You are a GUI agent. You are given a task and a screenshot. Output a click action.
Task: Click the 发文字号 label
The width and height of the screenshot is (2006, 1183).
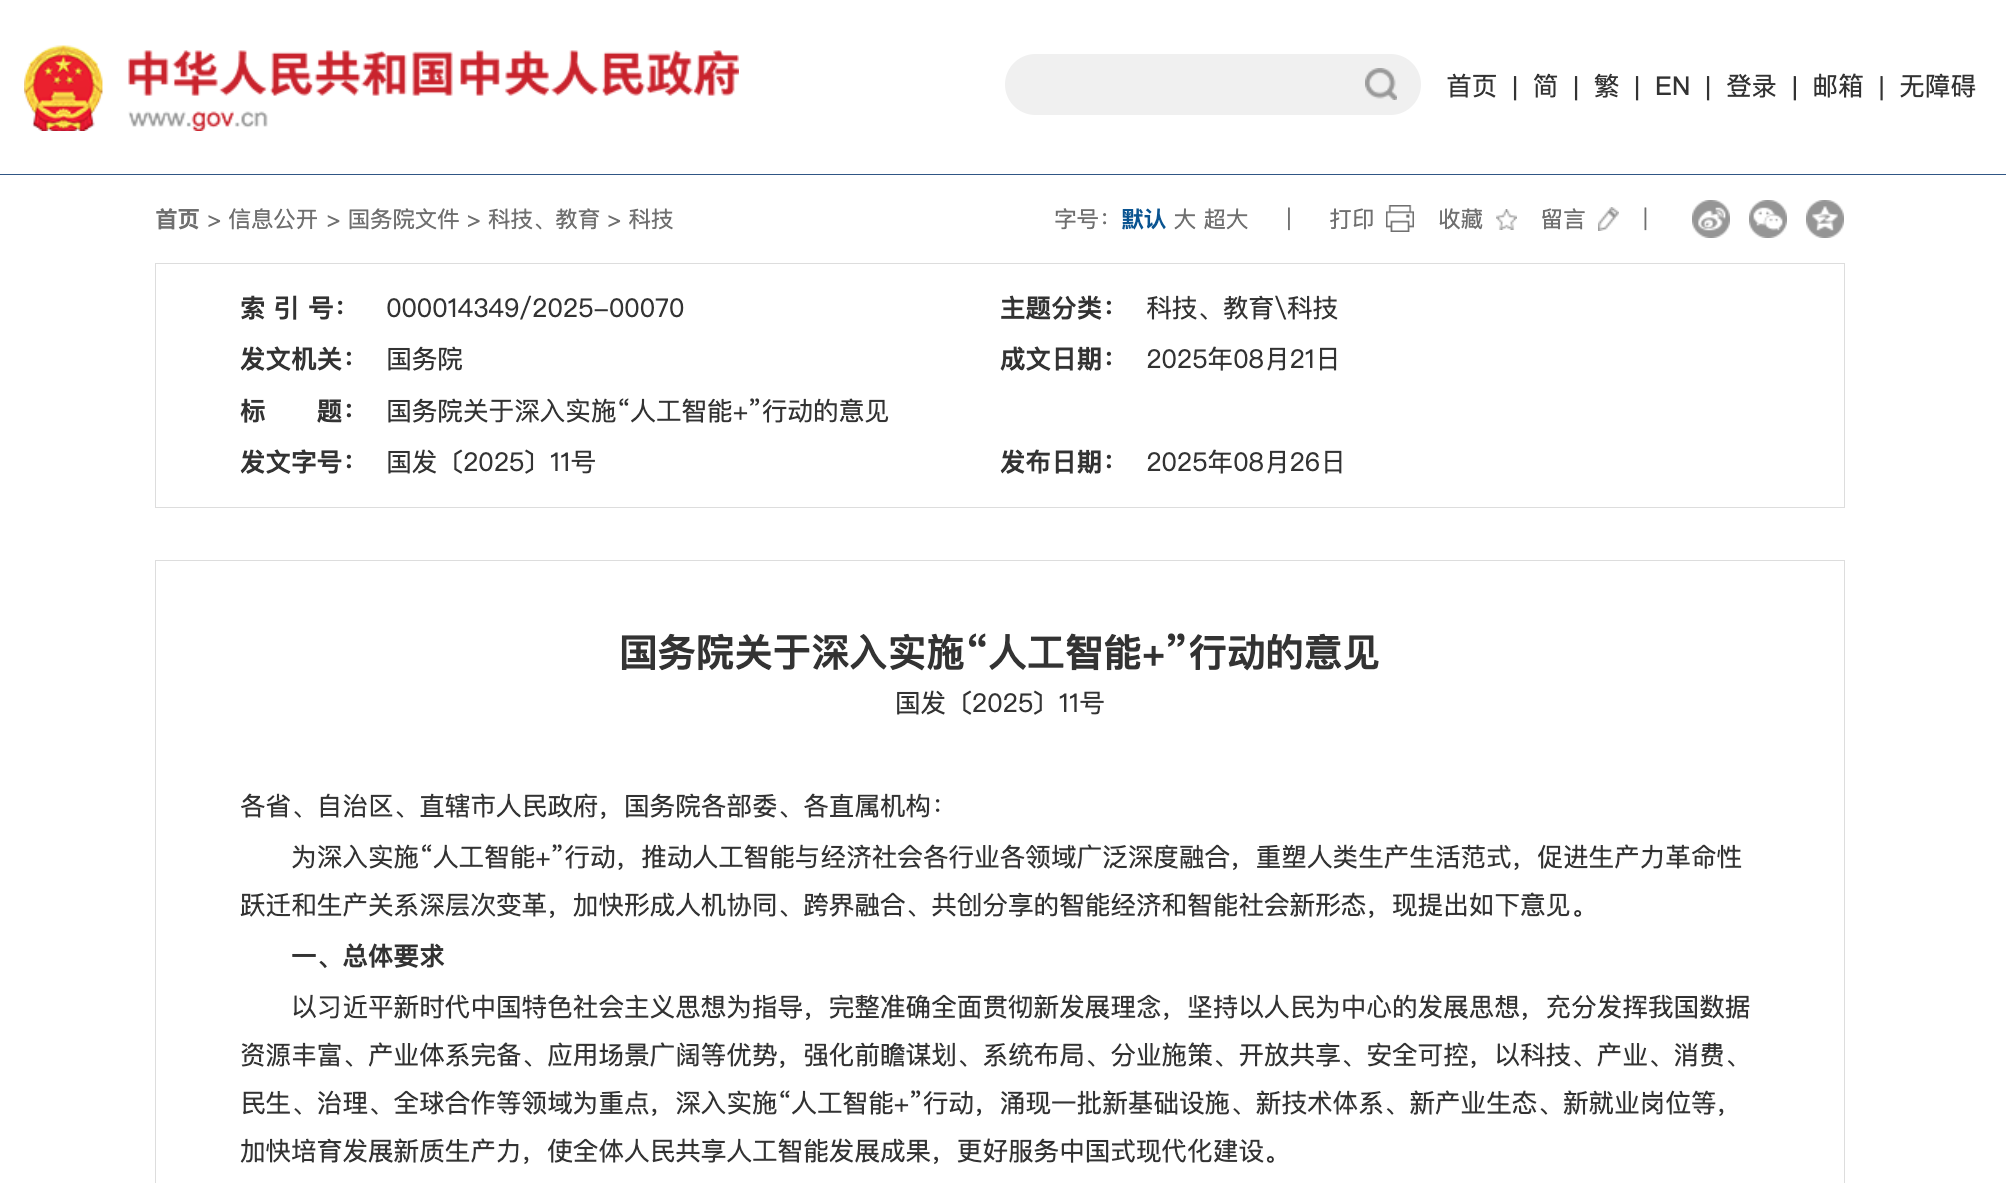click(x=296, y=462)
